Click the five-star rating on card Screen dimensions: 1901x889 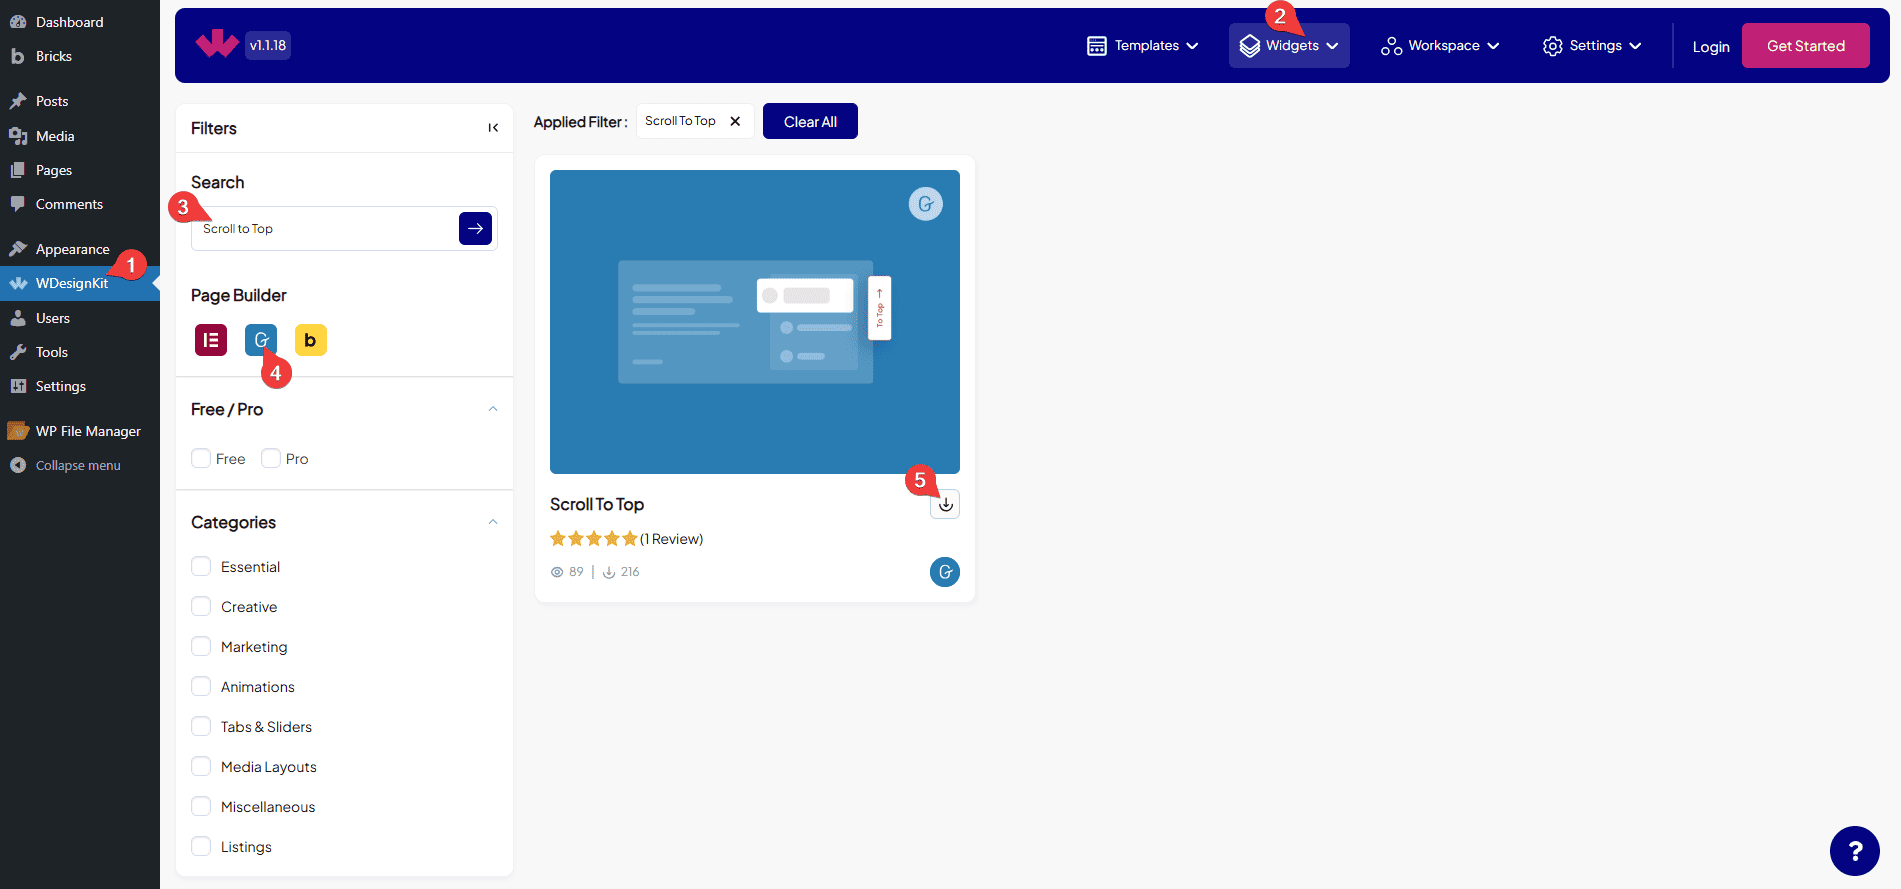click(x=594, y=539)
